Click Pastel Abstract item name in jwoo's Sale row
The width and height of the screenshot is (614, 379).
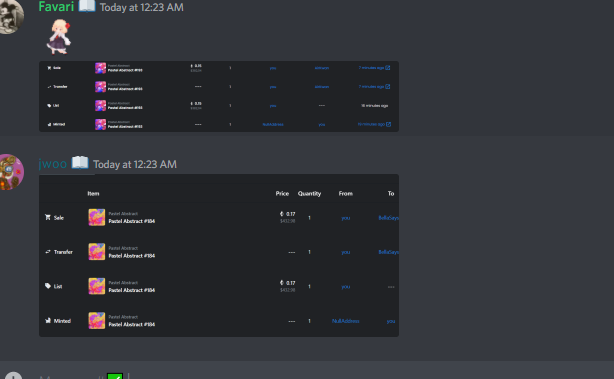coord(132,221)
